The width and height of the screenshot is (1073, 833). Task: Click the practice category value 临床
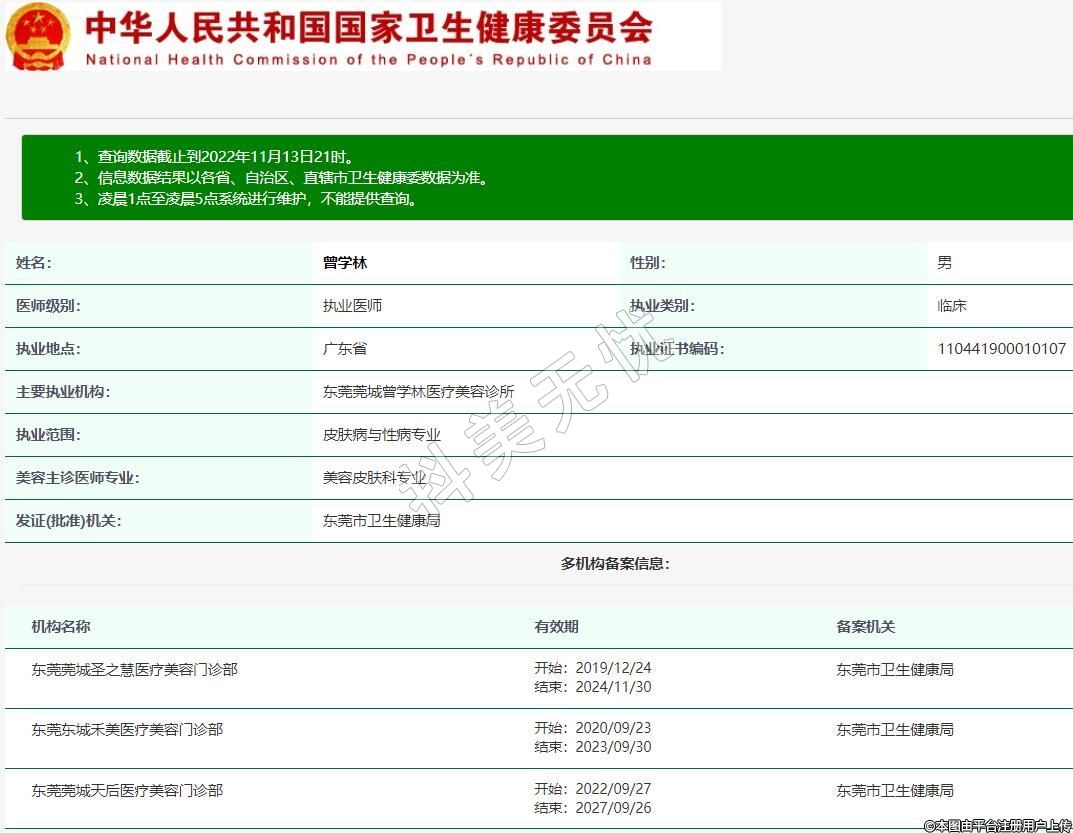(x=952, y=306)
